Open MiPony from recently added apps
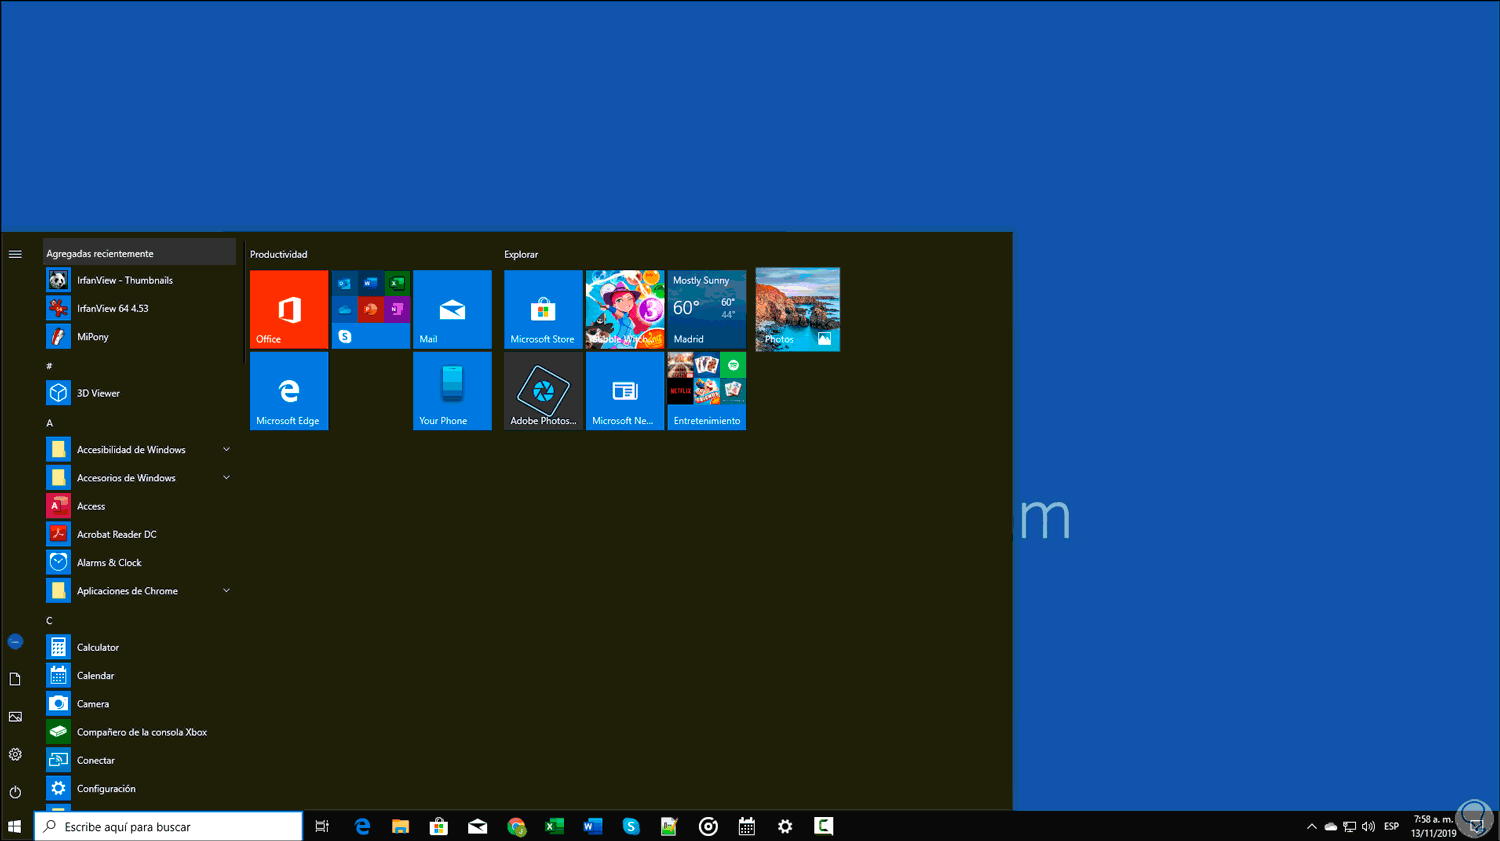The width and height of the screenshot is (1500, 841). [x=140, y=337]
